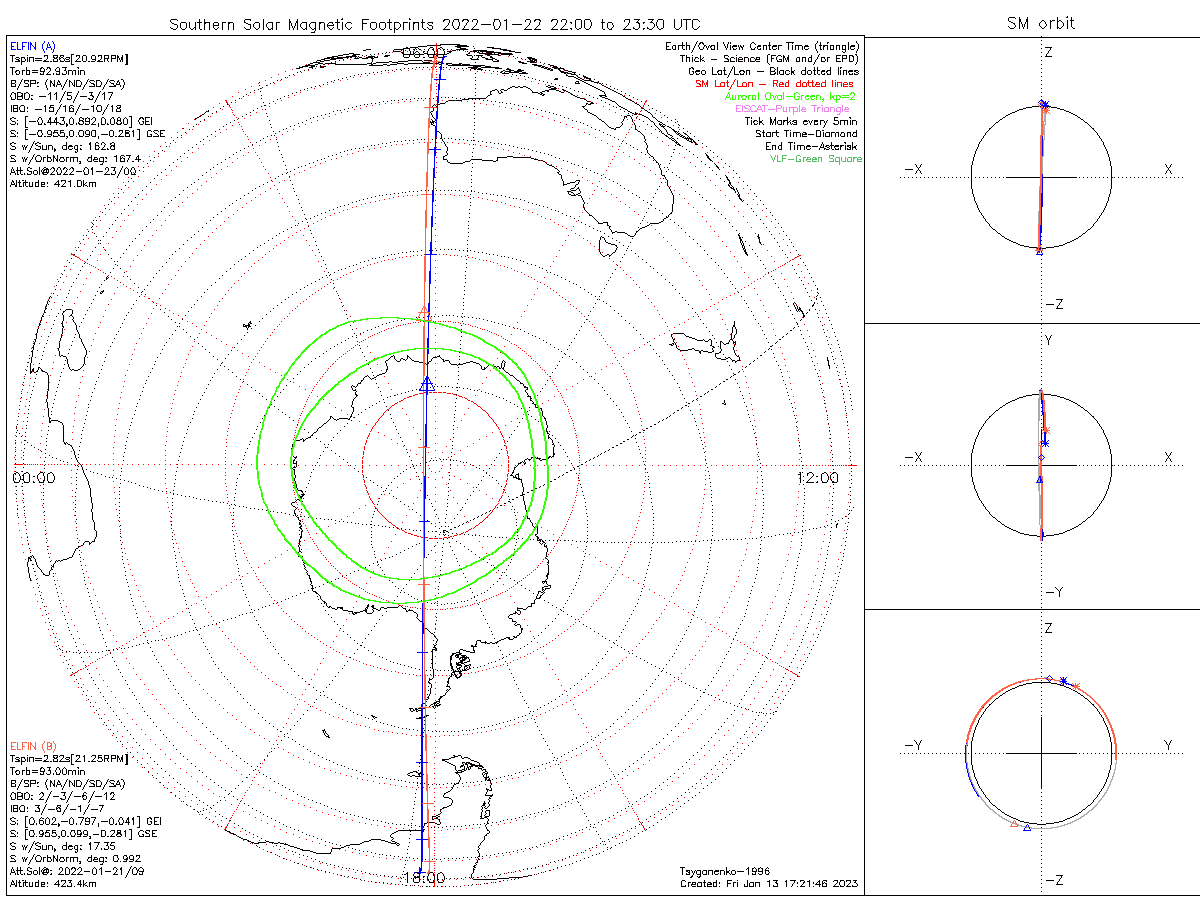This screenshot has width=1200, height=900.
Task: Click legend 'Earth/Oval View Center Time (triangle)'
Action: click(761, 46)
